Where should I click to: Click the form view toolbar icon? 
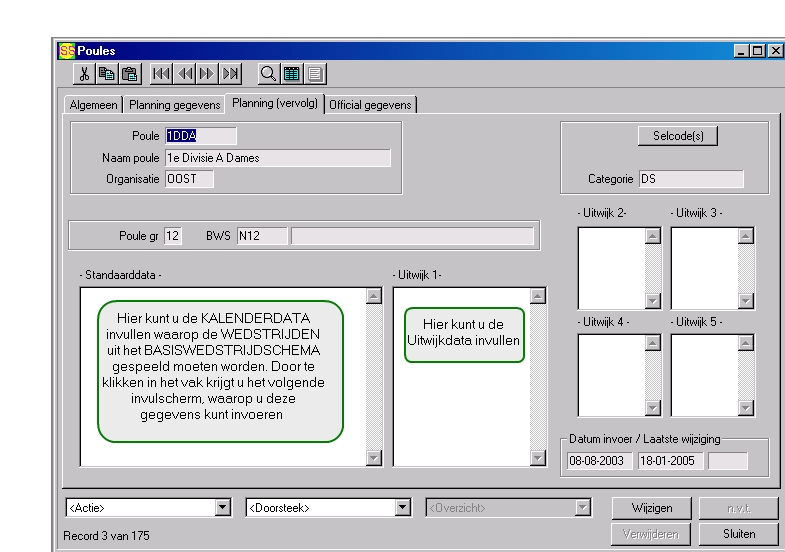click(x=314, y=73)
